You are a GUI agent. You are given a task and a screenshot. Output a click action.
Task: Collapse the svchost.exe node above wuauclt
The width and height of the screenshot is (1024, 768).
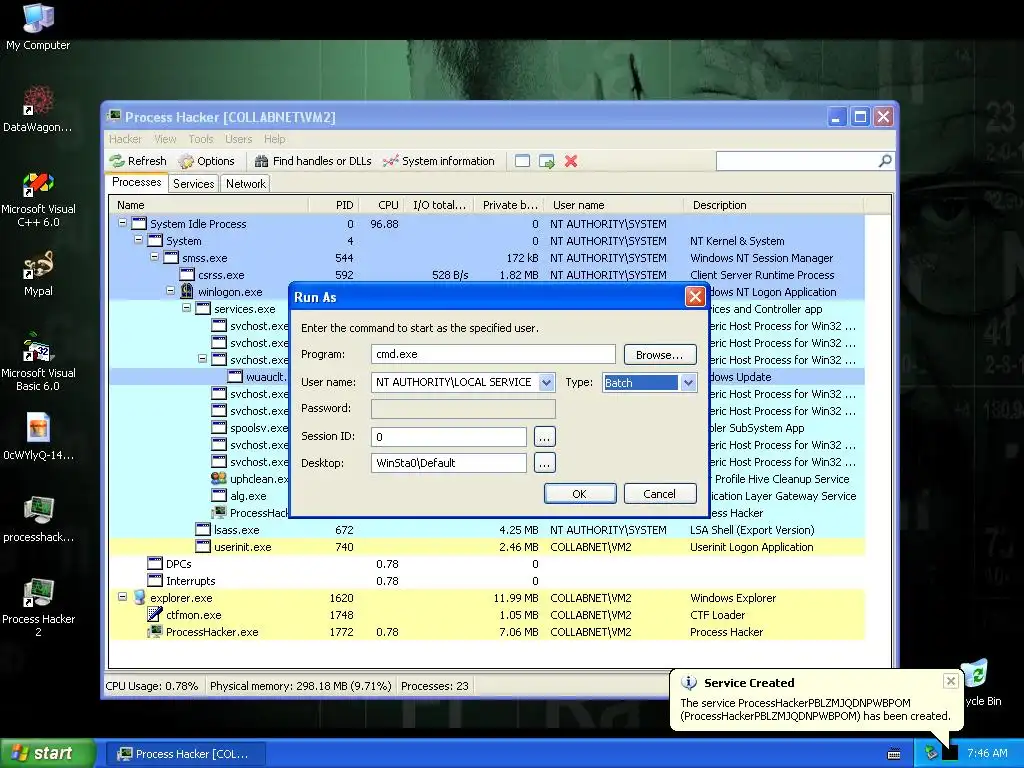(x=202, y=359)
